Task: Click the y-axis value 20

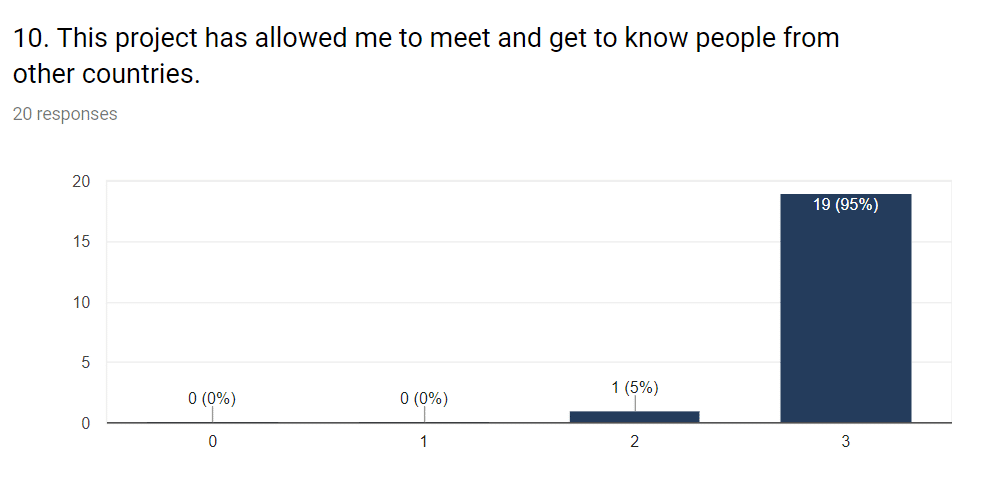Action: [x=82, y=182]
